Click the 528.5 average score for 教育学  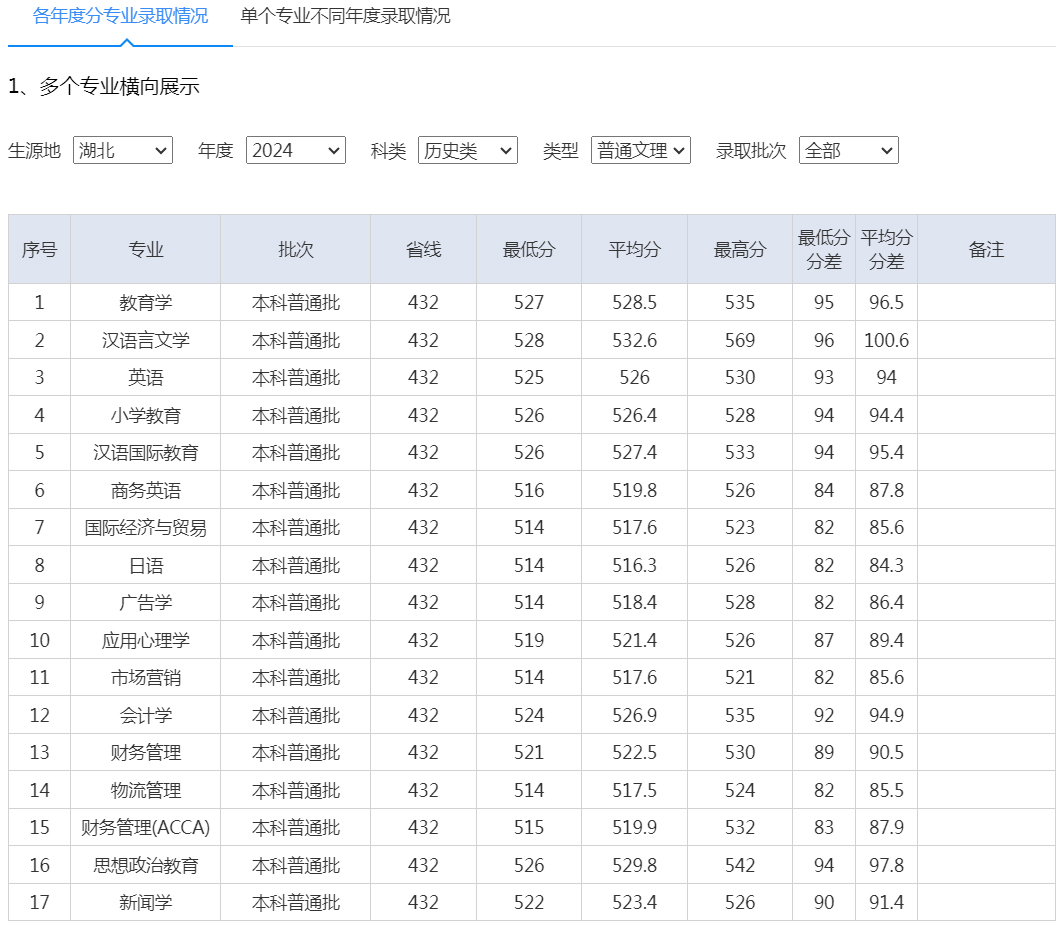pyautogui.click(x=635, y=302)
